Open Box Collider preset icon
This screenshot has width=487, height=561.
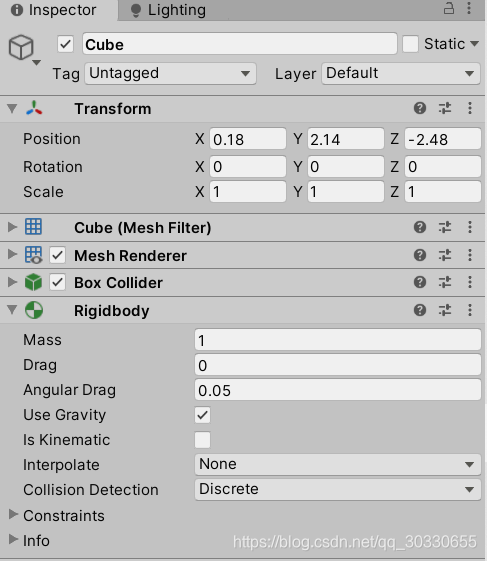pos(445,282)
